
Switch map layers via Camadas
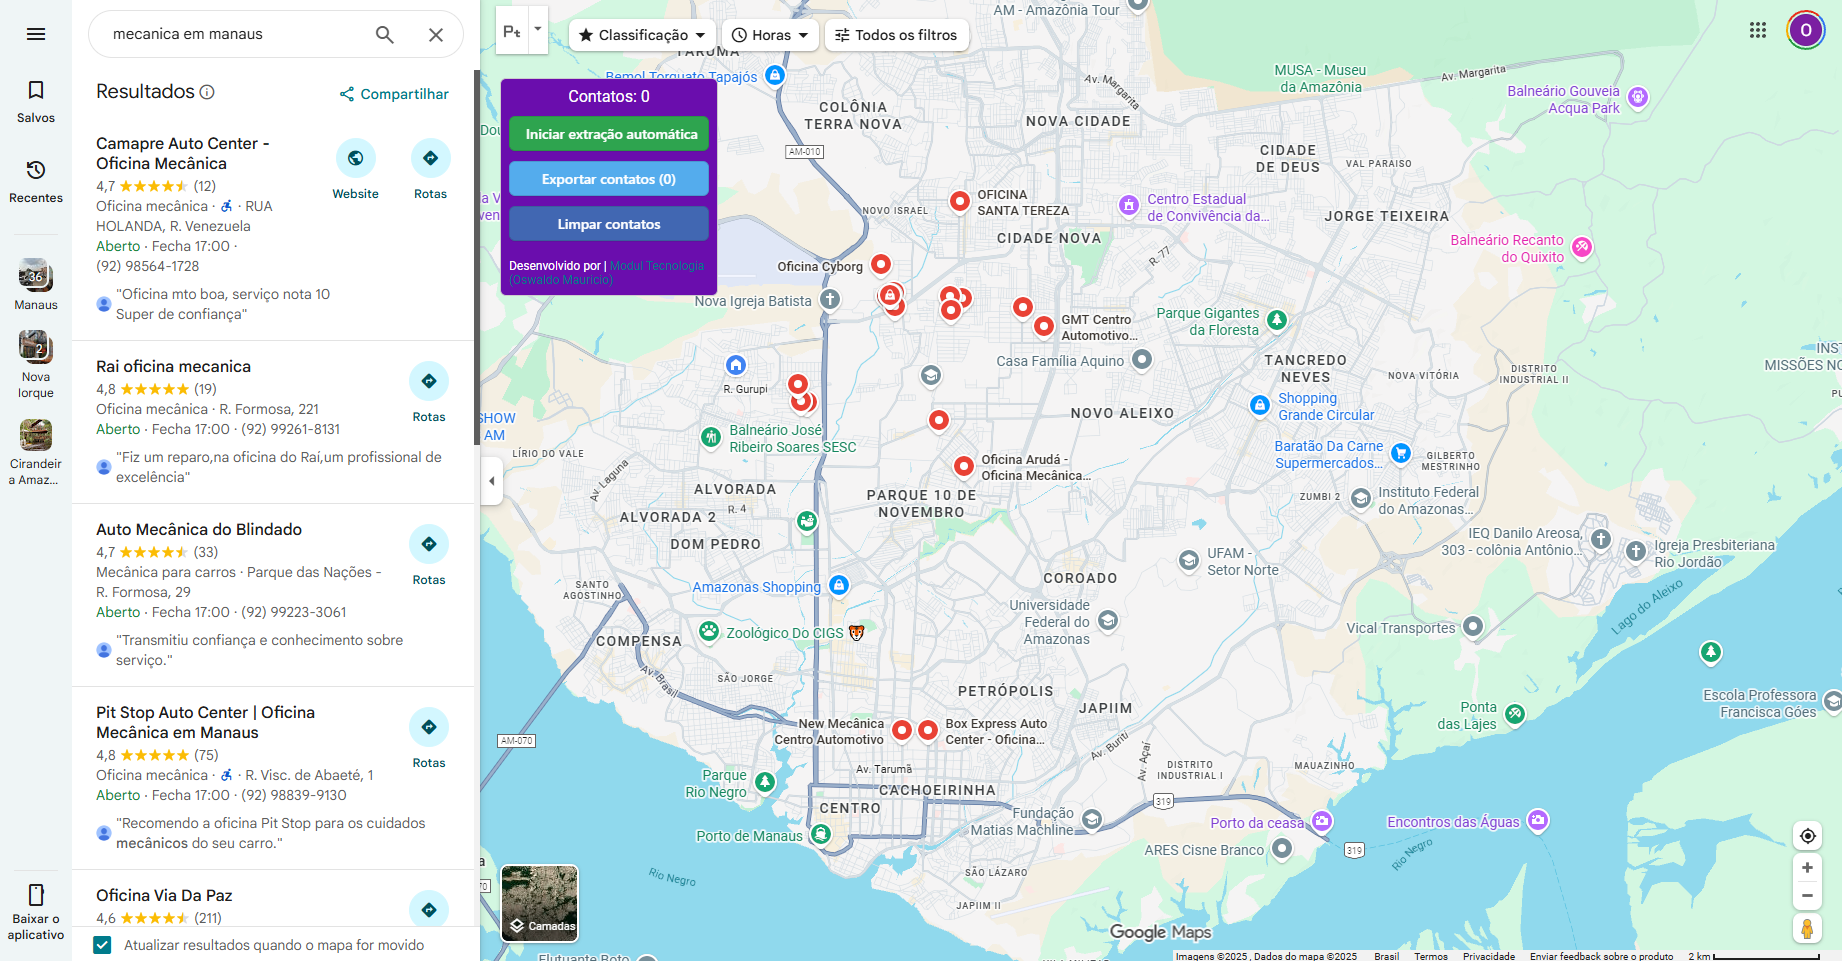(540, 903)
